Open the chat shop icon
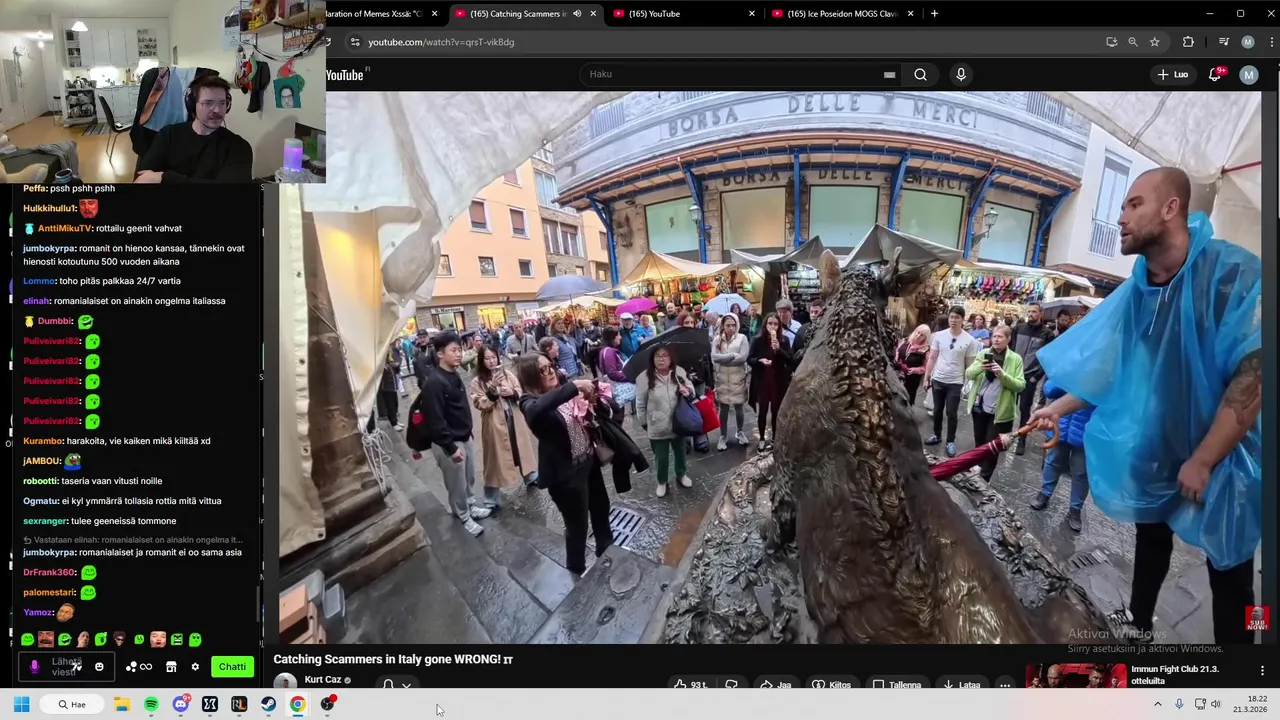The width and height of the screenshot is (1280, 720). click(171, 667)
